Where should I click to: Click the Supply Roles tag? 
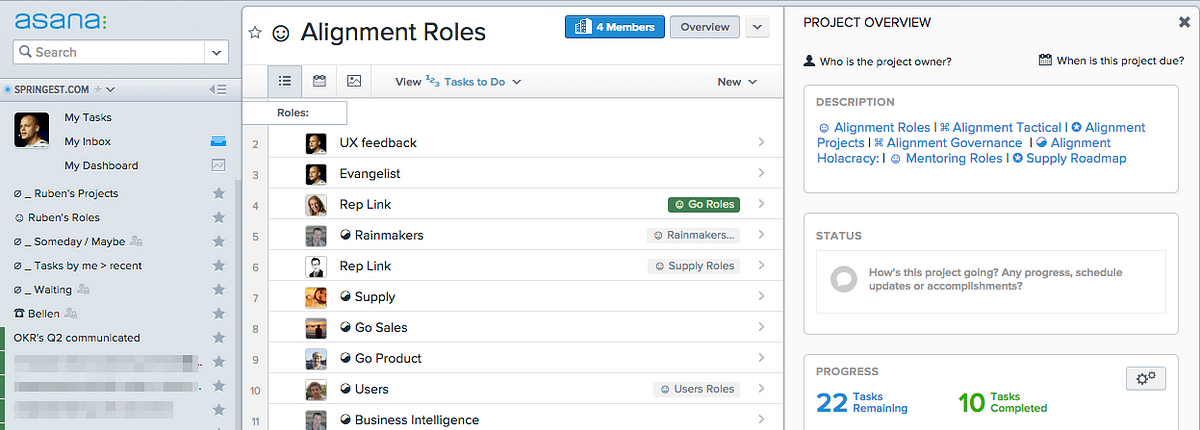(x=694, y=266)
